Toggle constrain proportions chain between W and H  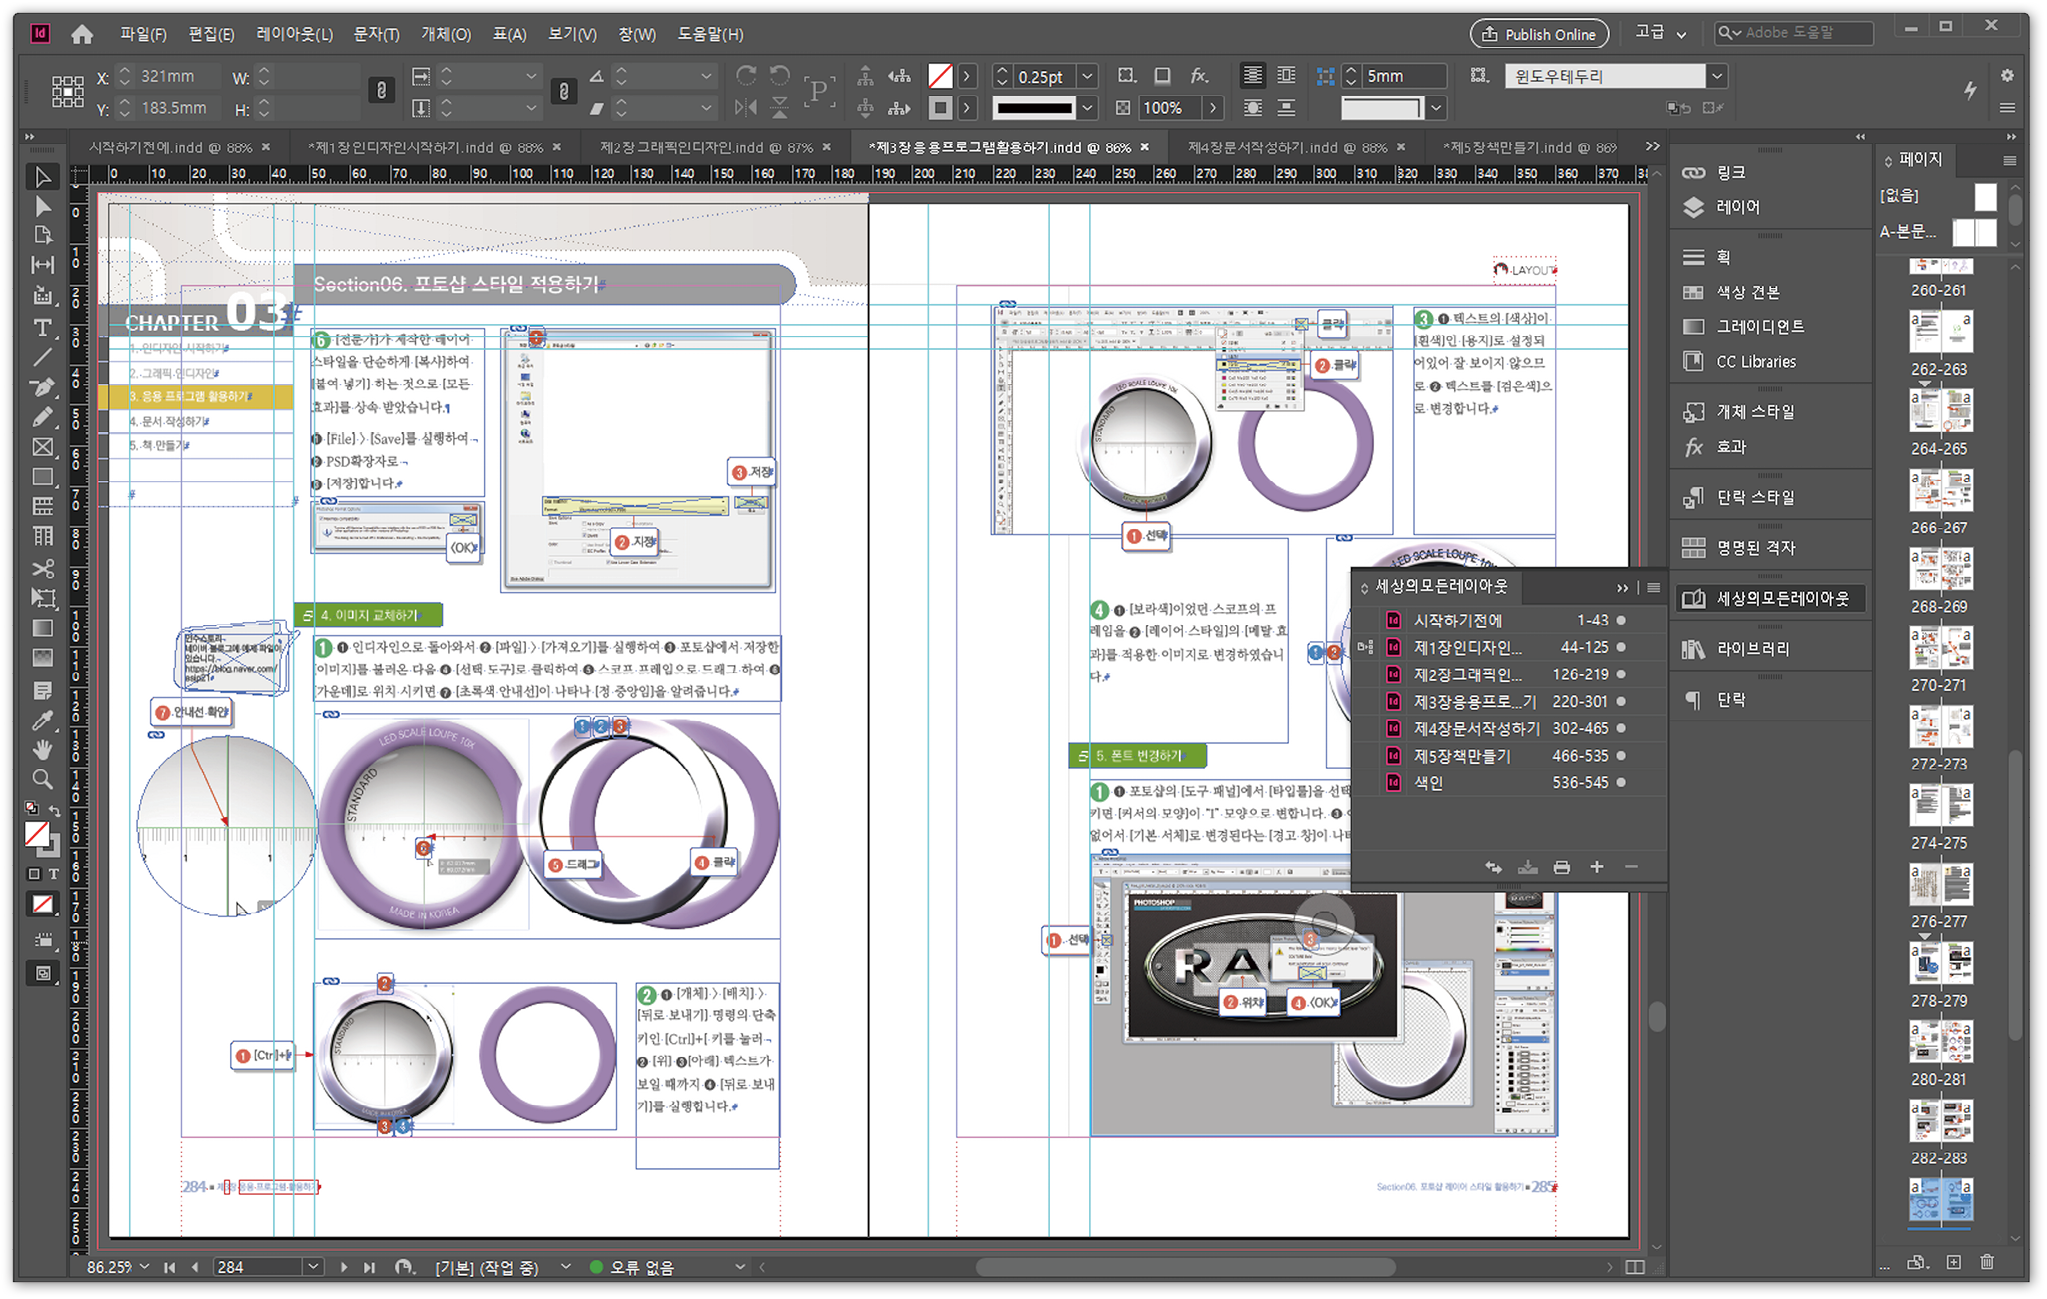(381, 90)
